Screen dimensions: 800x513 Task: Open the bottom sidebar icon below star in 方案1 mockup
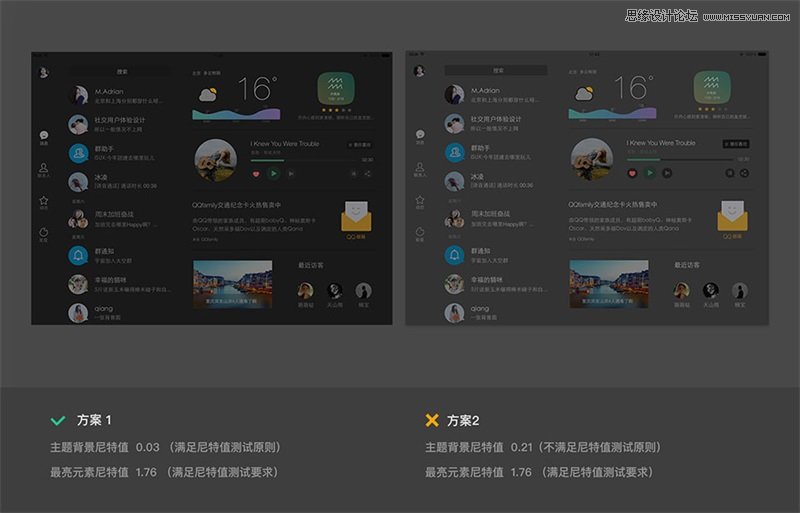pyautogui.click(x=44, y=232)
